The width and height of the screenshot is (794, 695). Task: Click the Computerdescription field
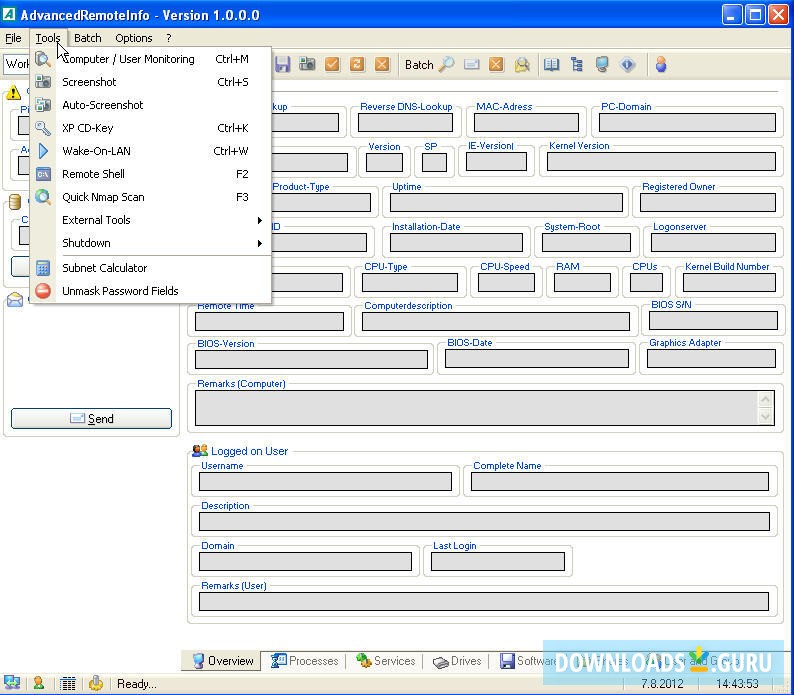click(496, 321)
